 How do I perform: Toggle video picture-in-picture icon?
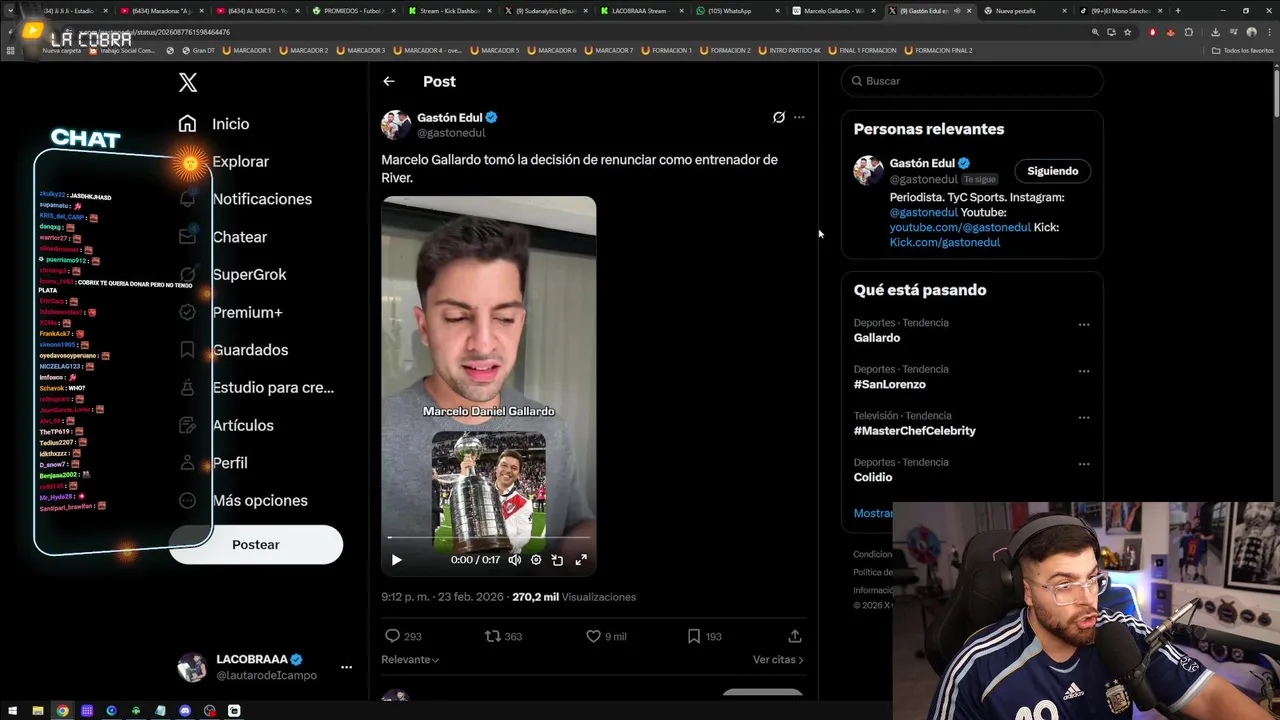[x=557, y=560]
